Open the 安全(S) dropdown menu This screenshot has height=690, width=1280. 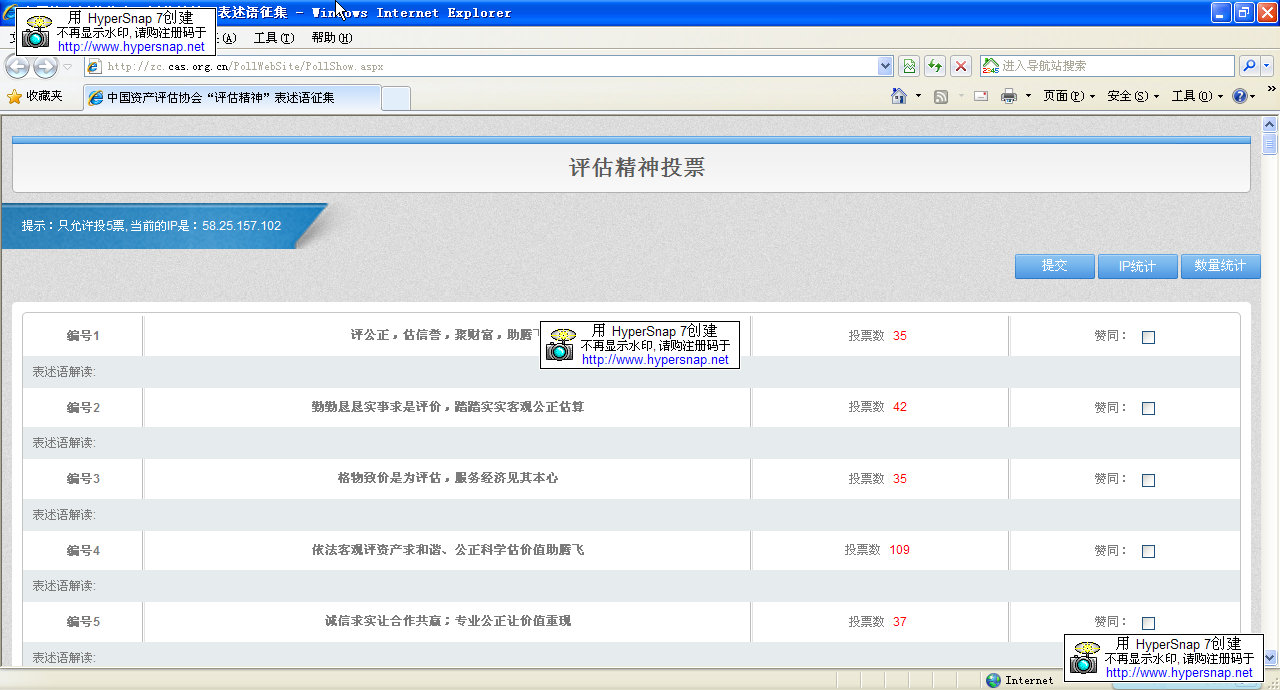[1133, 96]
